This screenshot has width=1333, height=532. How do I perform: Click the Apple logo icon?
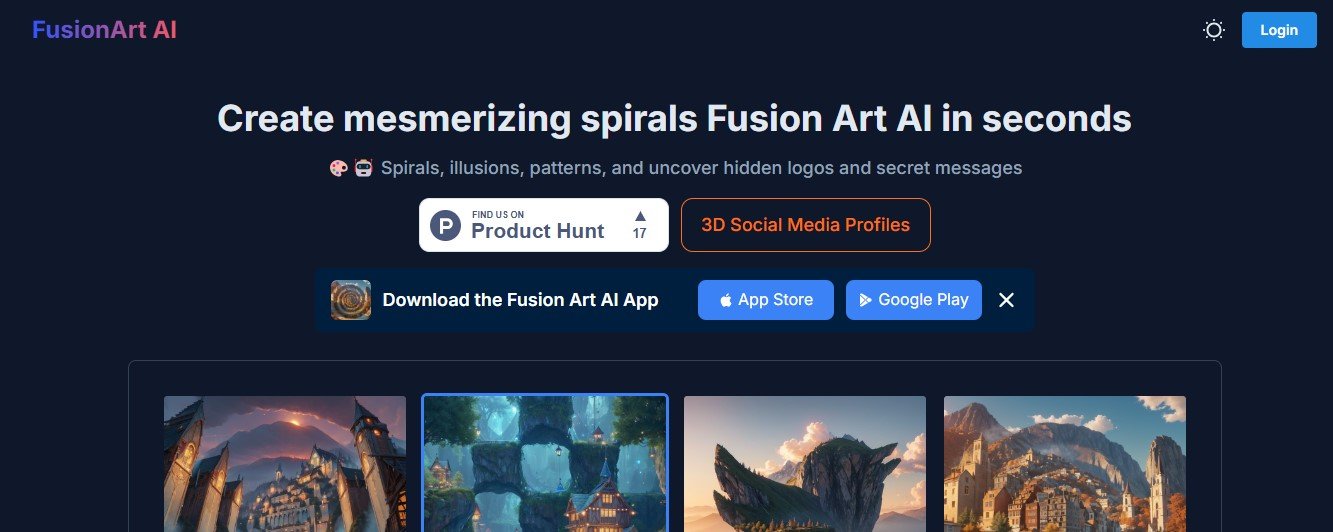[x=726, y=300]
